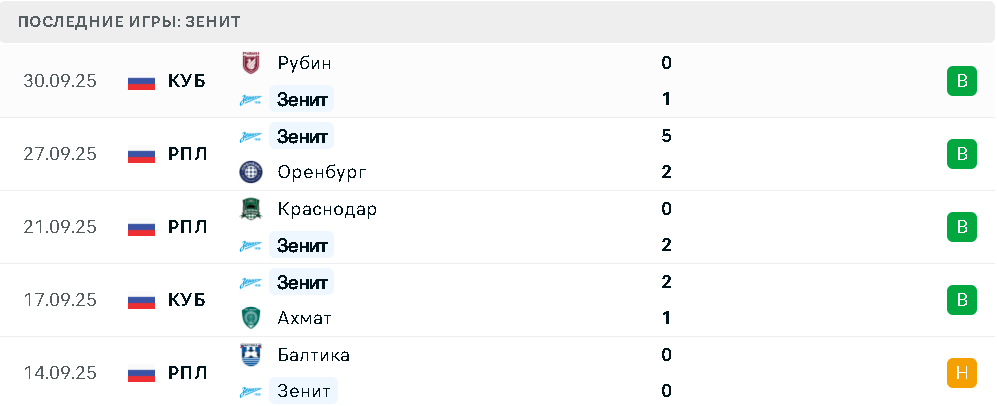This screenshot has width=997, height=406.
Task: Click the Orenburg club crest icon
Action: [x=250, y=172]
